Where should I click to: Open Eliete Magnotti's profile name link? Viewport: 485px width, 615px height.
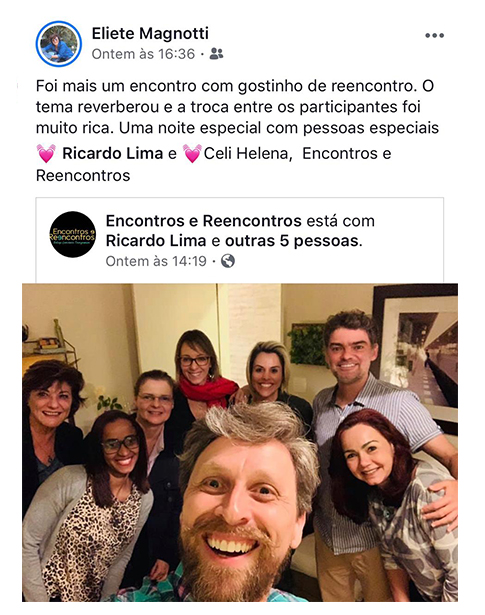click(150, 33)
